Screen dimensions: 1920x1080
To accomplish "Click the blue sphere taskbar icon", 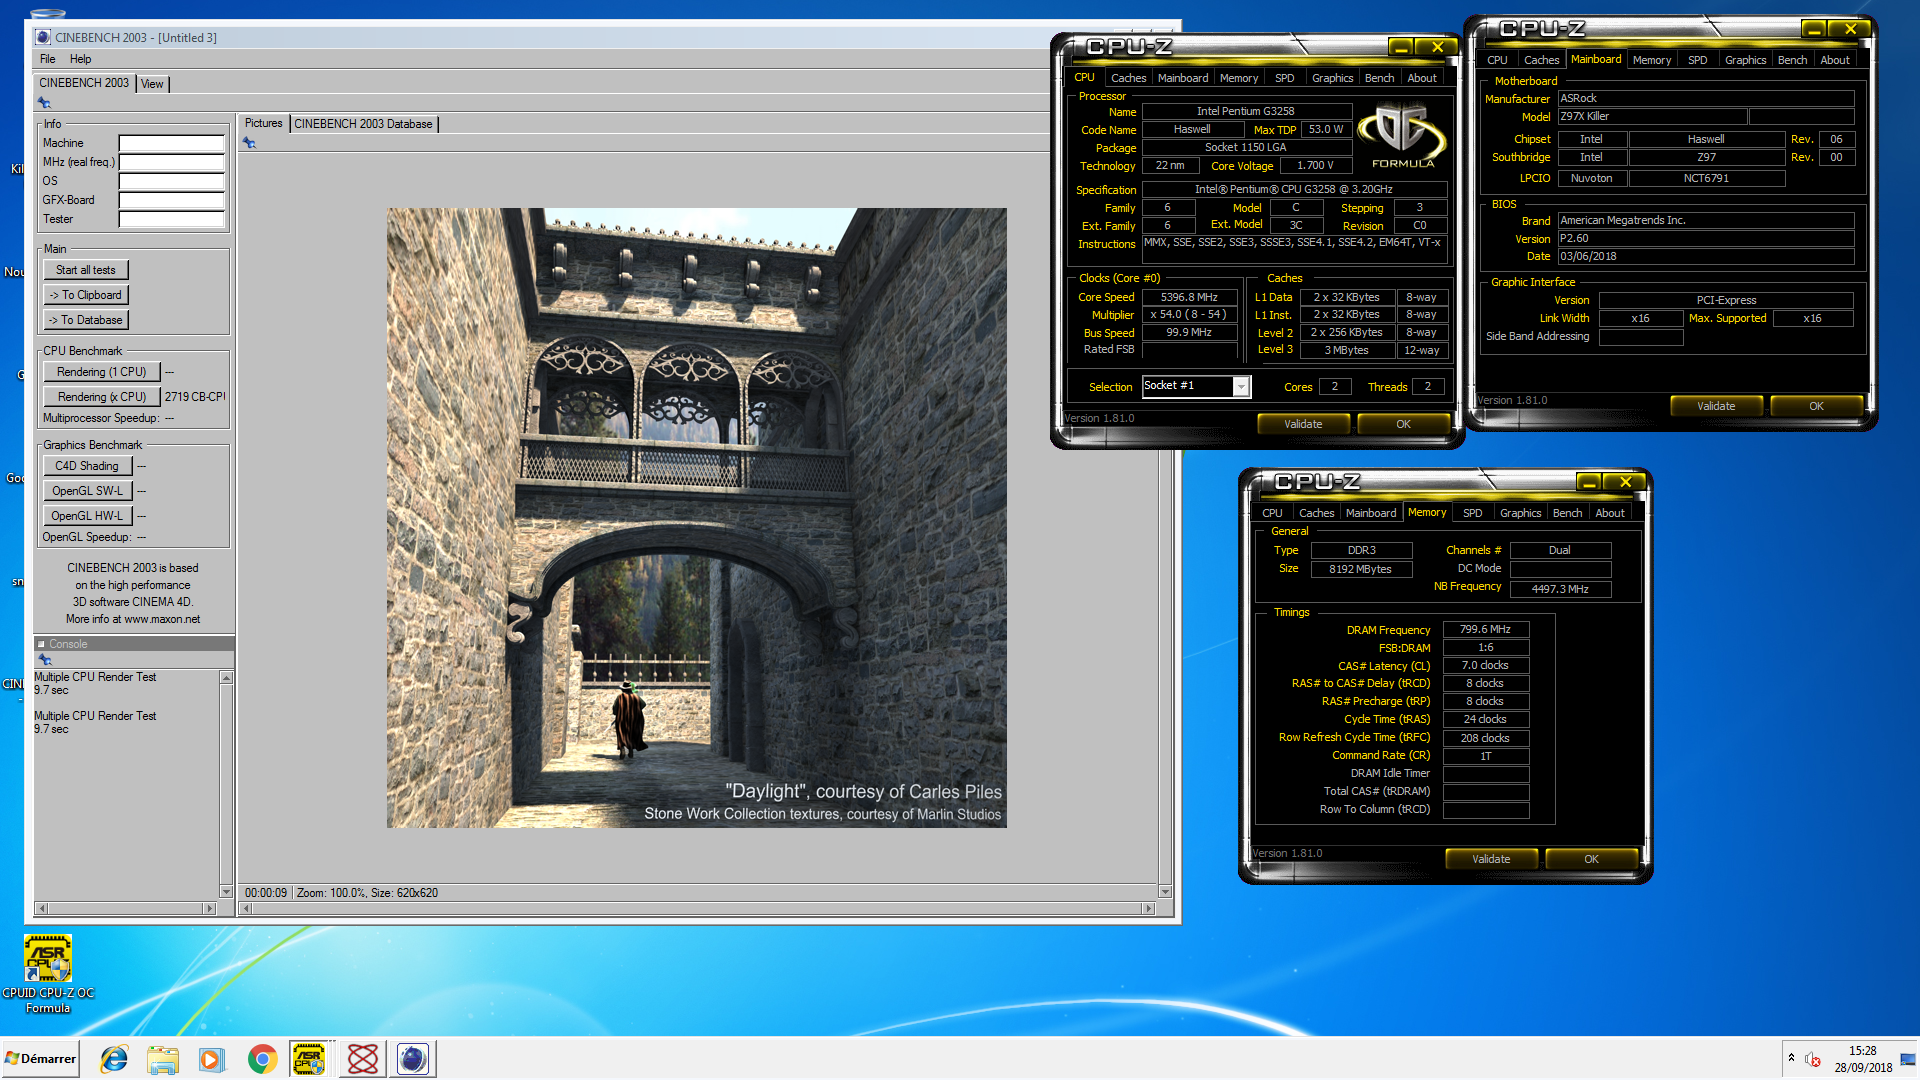I will pos(412,1059).
